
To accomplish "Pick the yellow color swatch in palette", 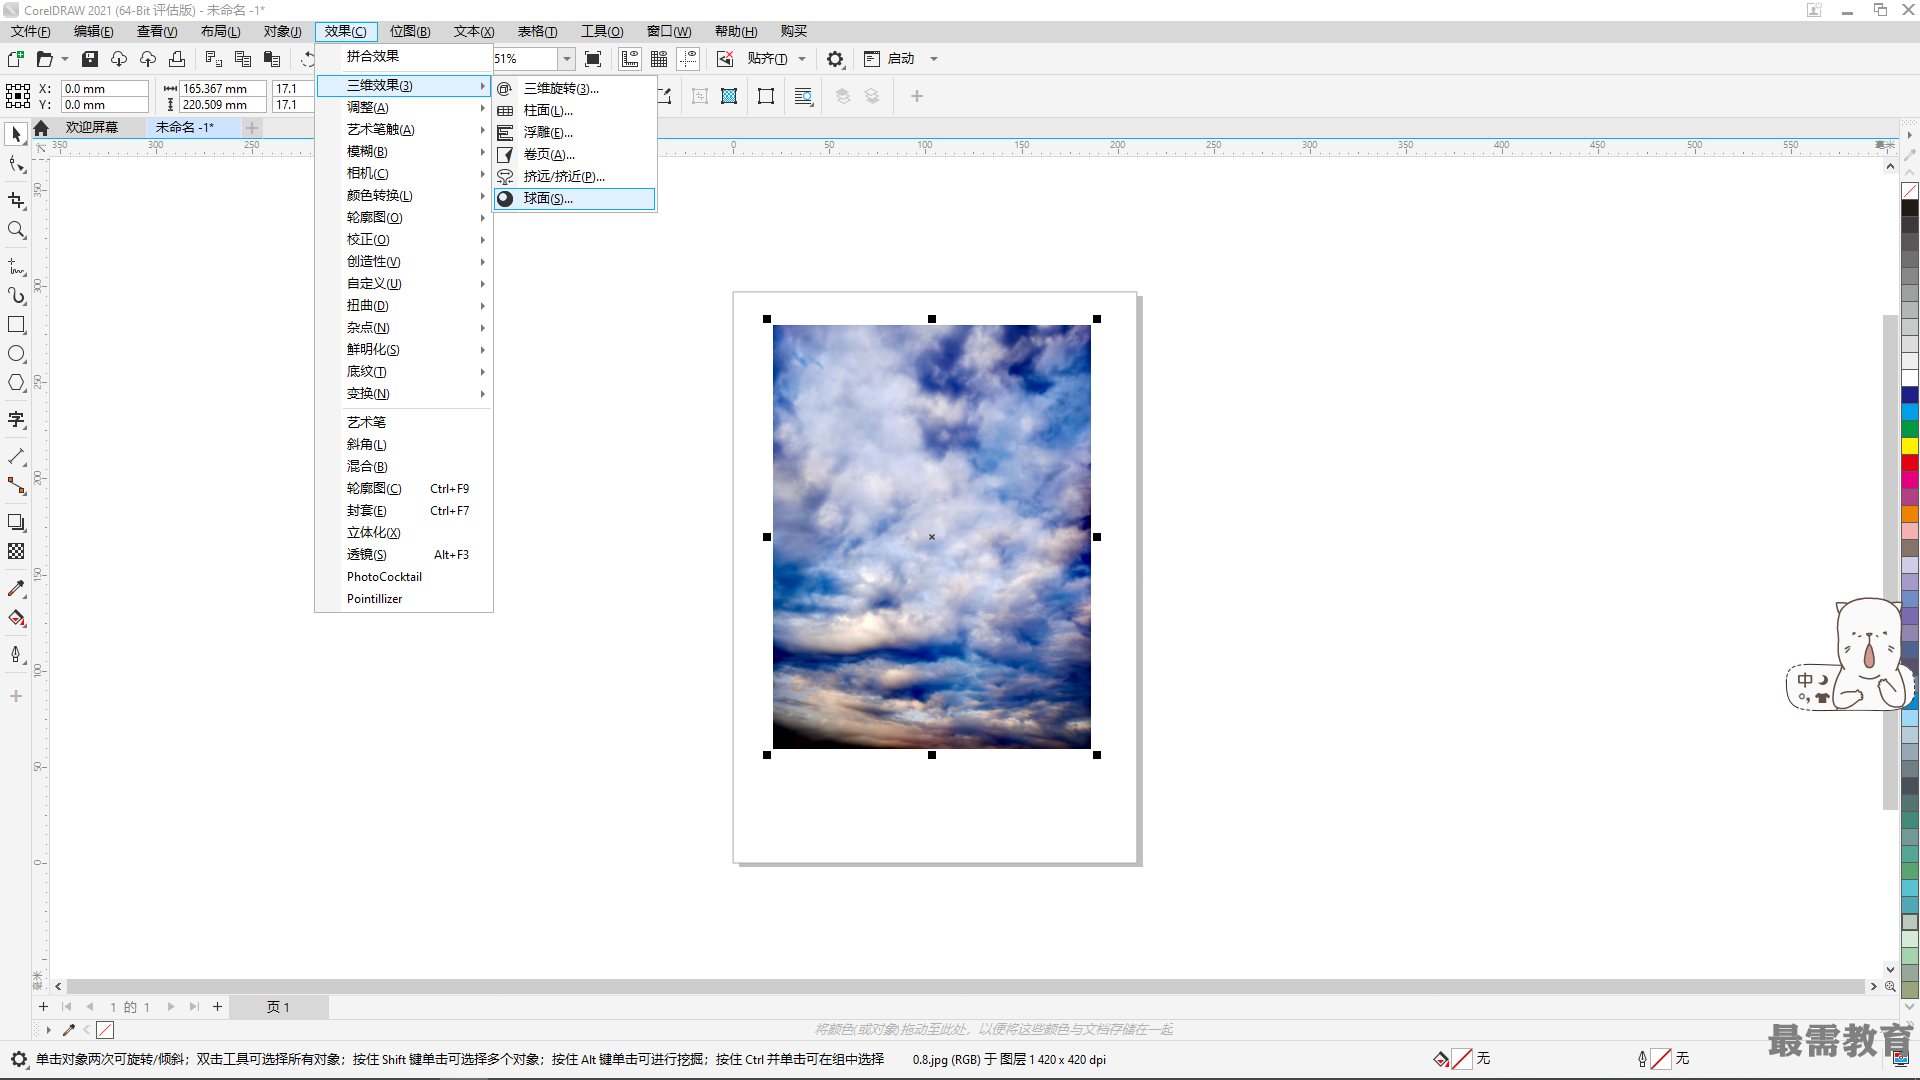I will [x=1909, y=446].
